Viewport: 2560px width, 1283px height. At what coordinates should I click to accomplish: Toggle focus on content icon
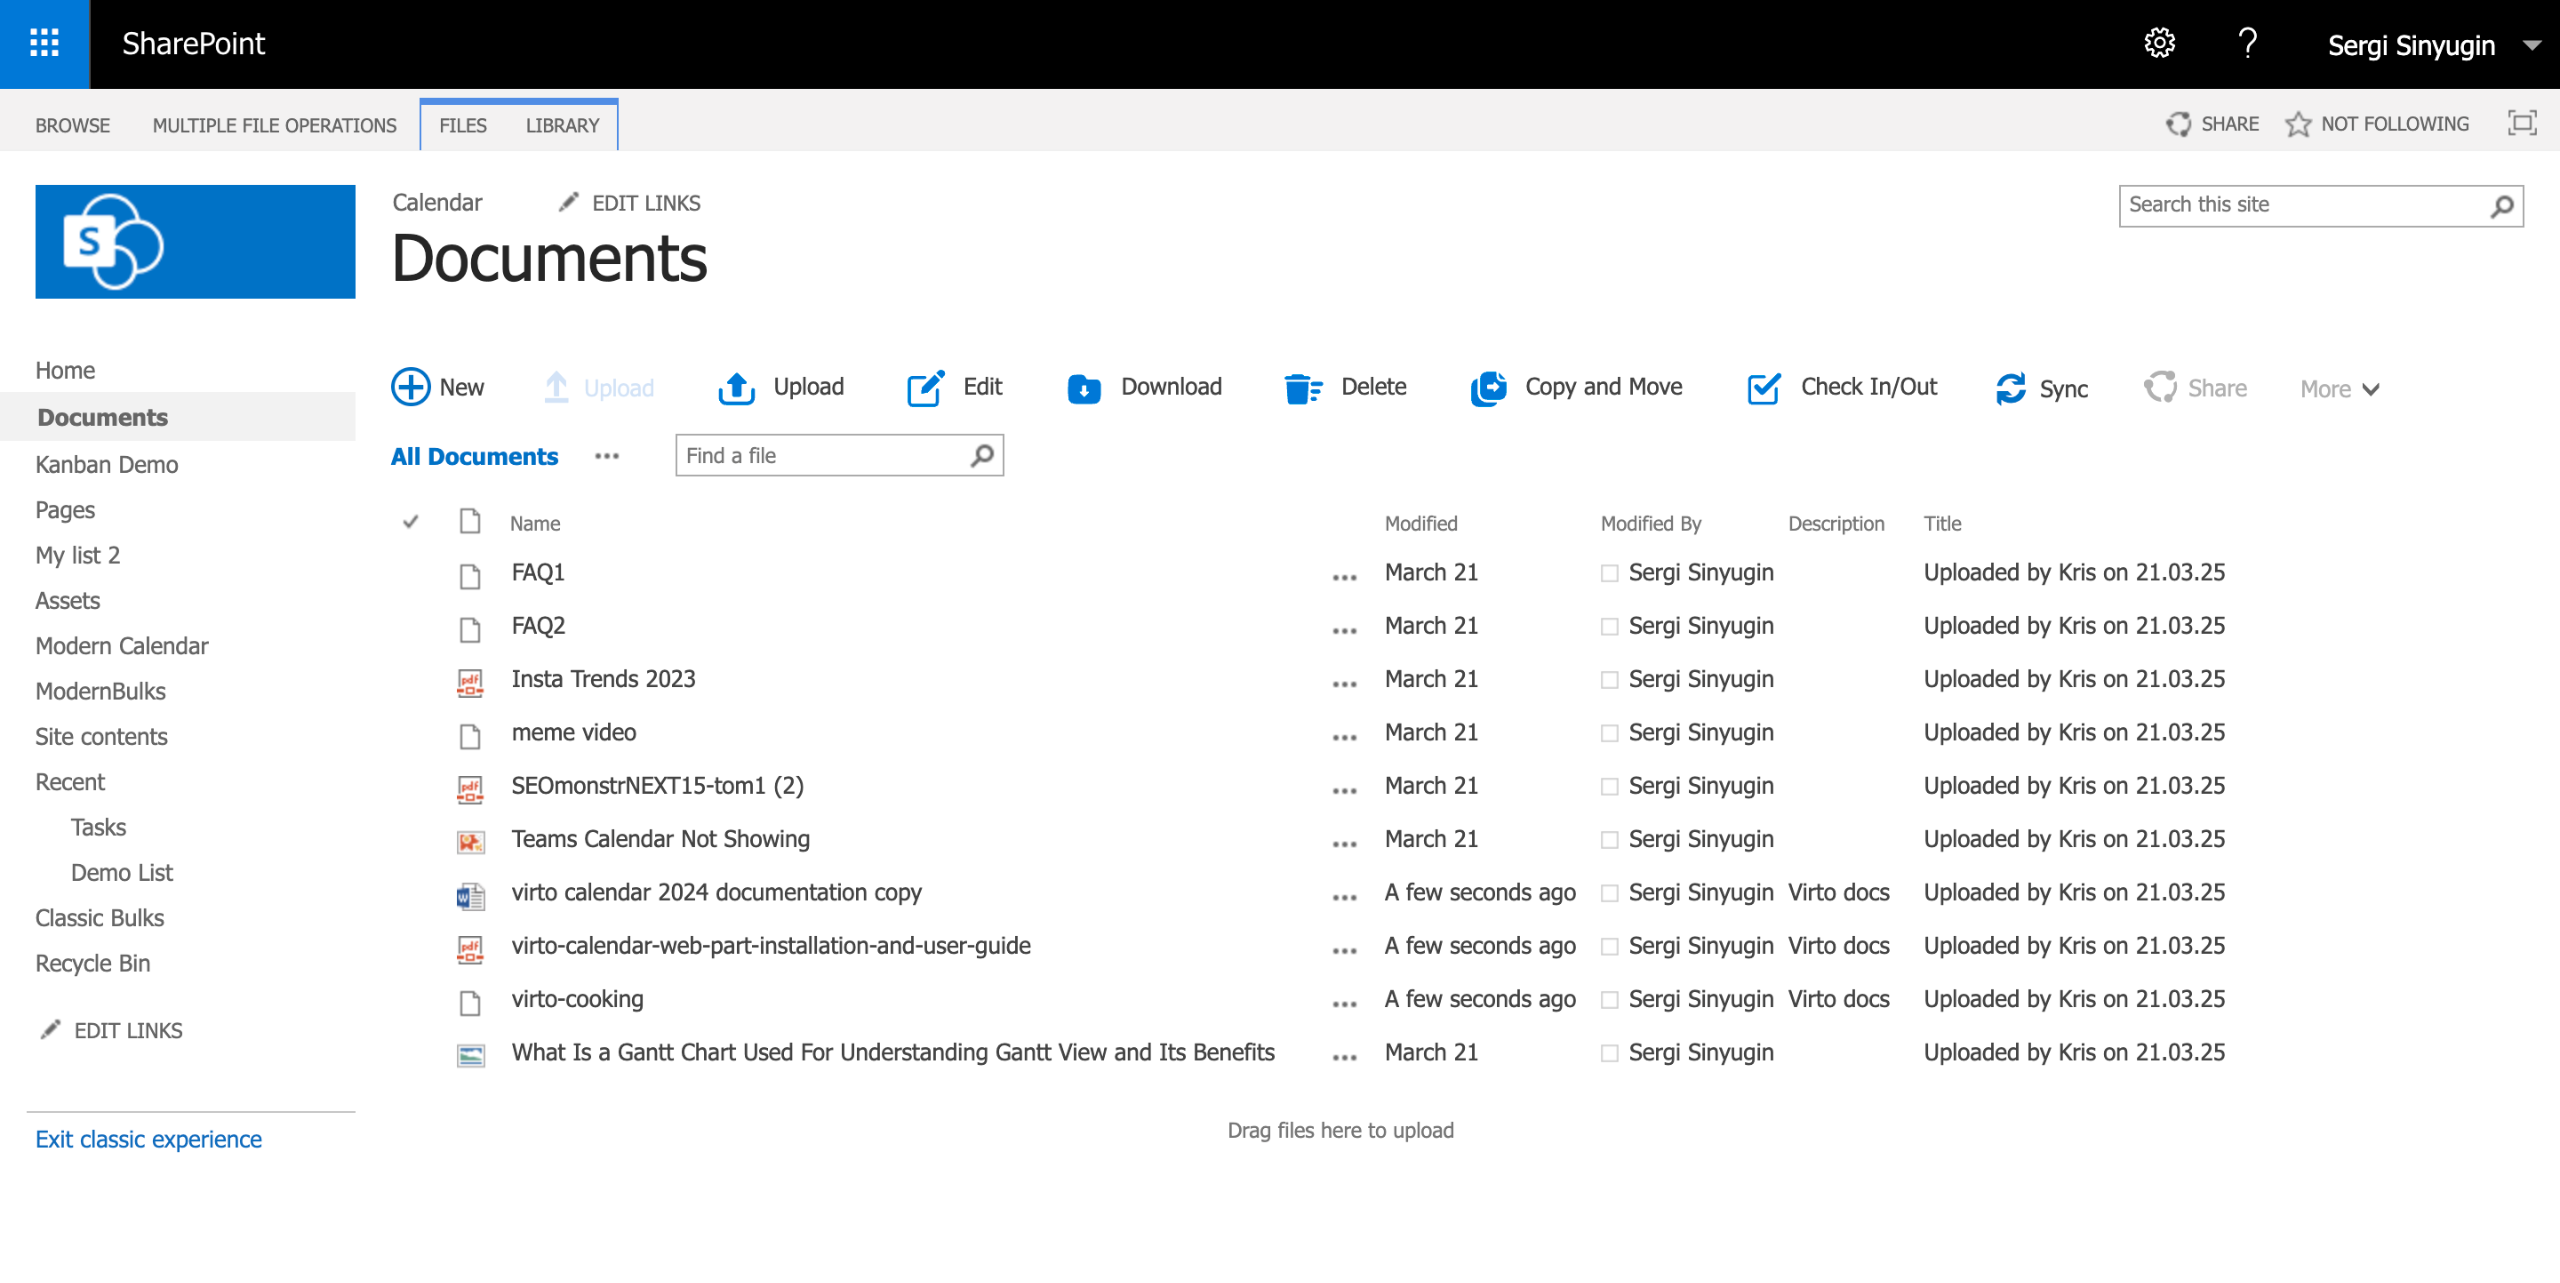click(x=2522, y=123)
